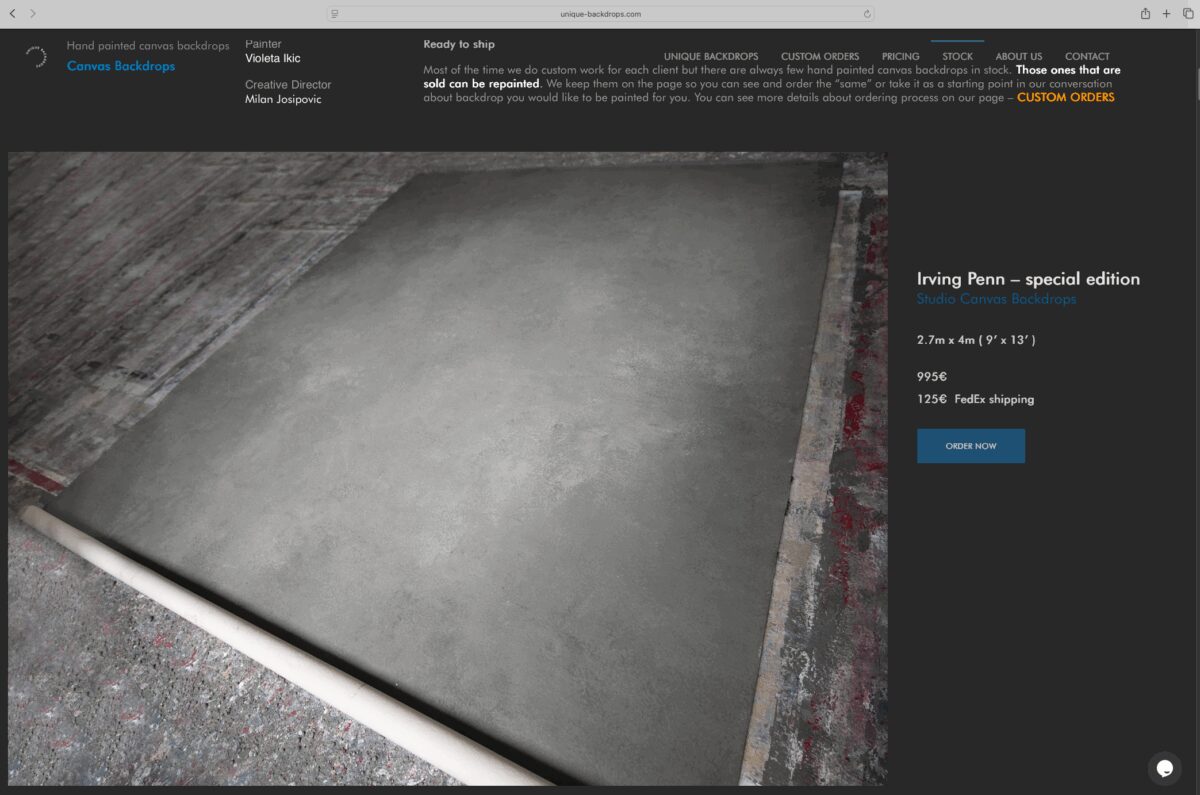Screen dimensions: 1200x795
Task: Go forward with the browser forward arrow
Action: (x=33, y=13)
